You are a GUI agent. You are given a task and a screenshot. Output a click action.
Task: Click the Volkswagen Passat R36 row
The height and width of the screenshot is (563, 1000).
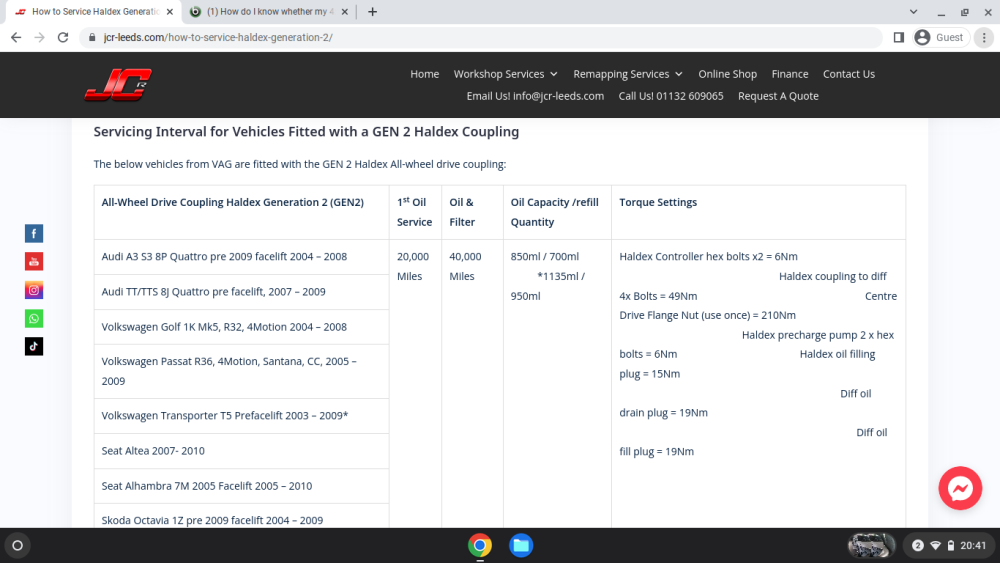coord(242,372)
